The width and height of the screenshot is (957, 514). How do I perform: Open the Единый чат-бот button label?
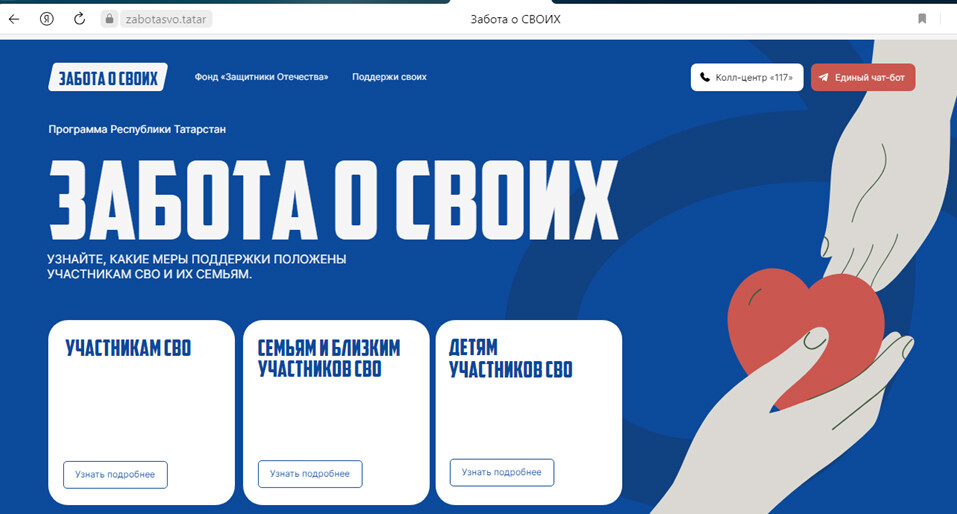[870, 77]
